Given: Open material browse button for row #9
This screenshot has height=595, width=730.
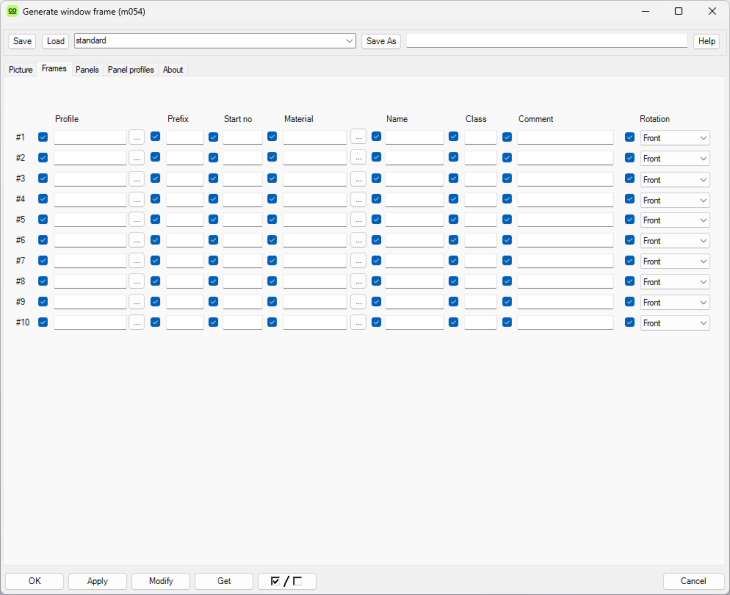Looking at the screenshot, I should (358, 302).
